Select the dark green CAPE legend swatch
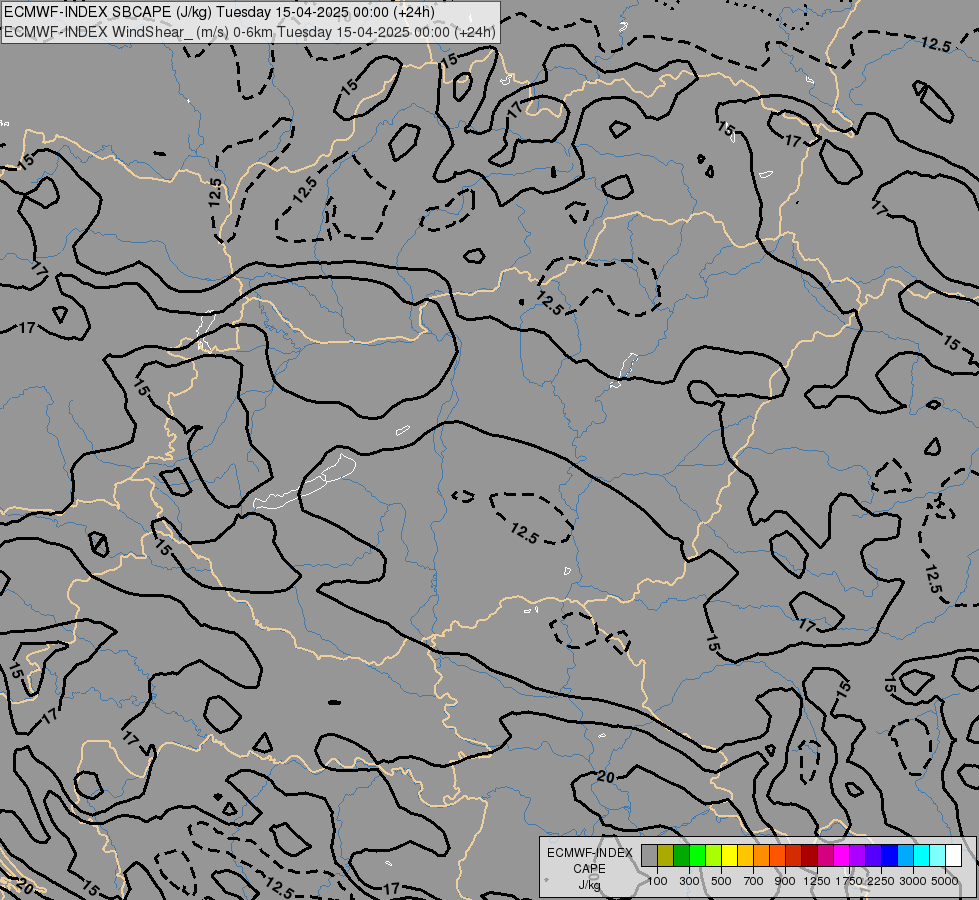This screenshot has height=900, width=979. pyautogui.click(x=681, y=855)
